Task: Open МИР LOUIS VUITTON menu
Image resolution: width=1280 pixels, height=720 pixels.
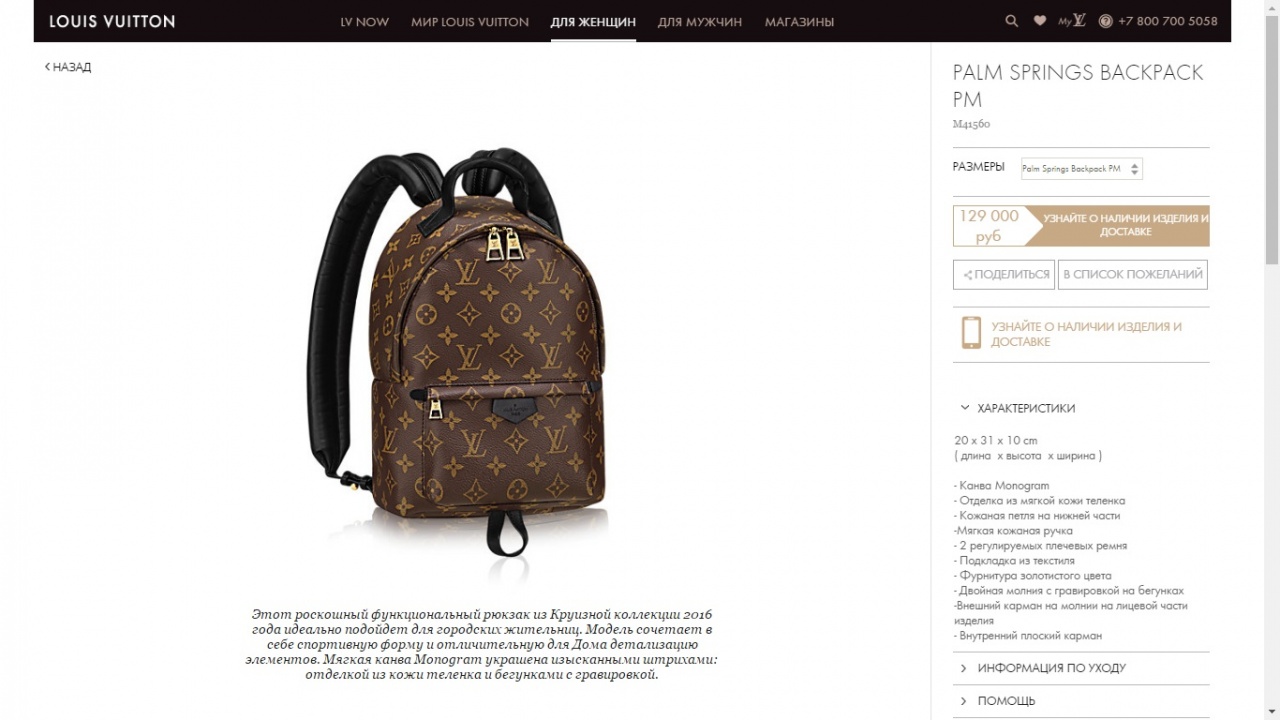Action: click(470, 21)
